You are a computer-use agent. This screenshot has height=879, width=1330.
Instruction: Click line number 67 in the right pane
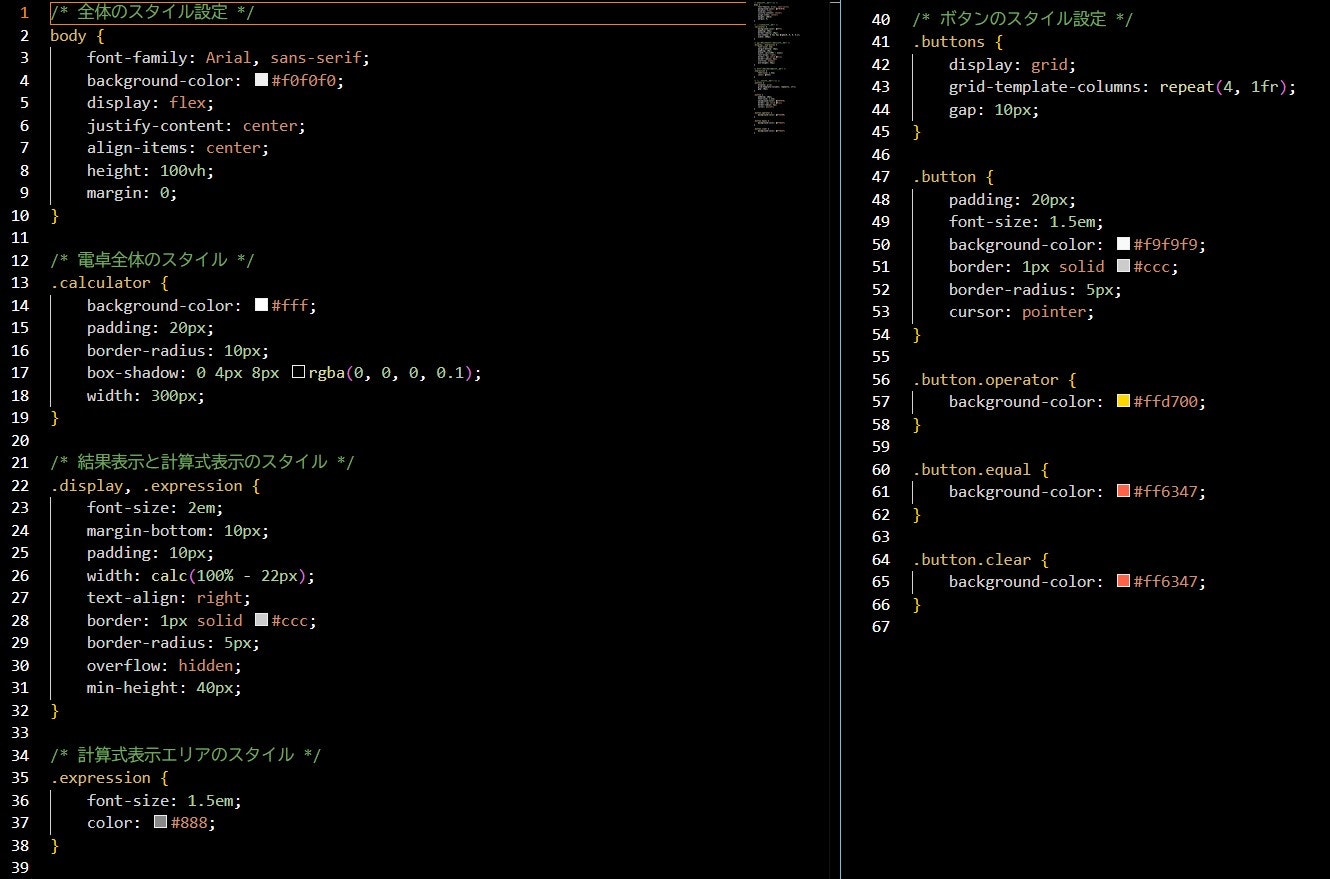[x=881, y=627]
